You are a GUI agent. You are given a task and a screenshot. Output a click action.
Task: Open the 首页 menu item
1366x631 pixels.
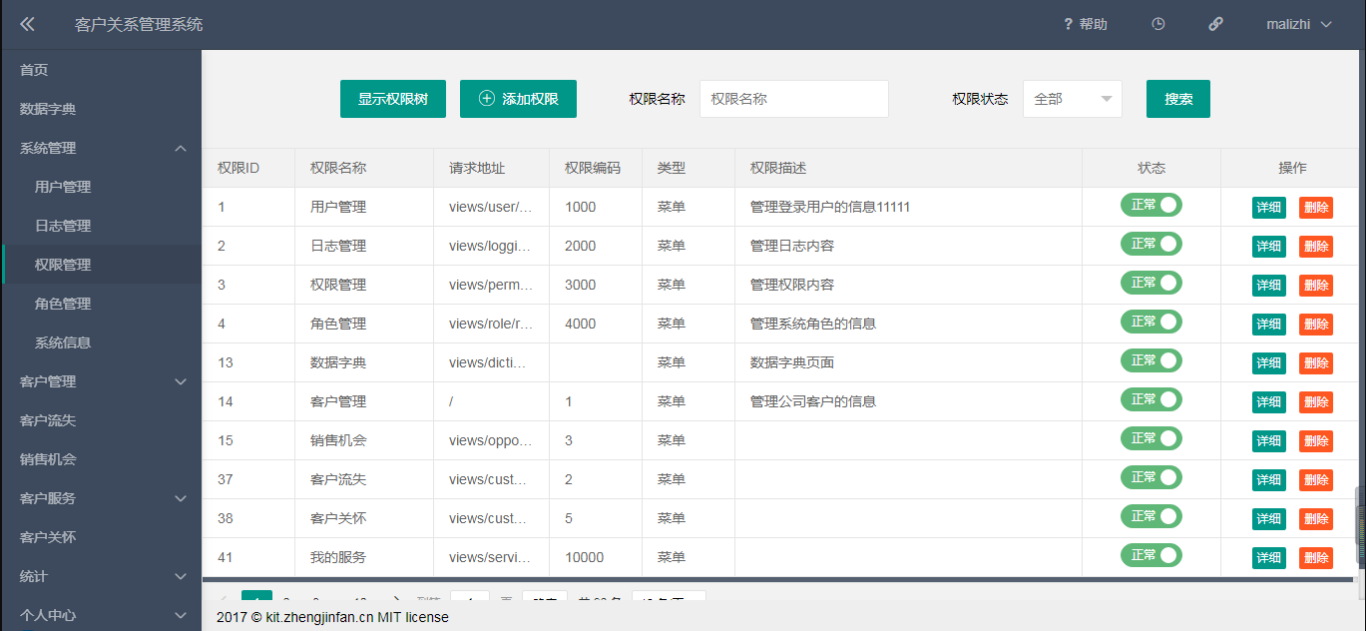point(100,69)
